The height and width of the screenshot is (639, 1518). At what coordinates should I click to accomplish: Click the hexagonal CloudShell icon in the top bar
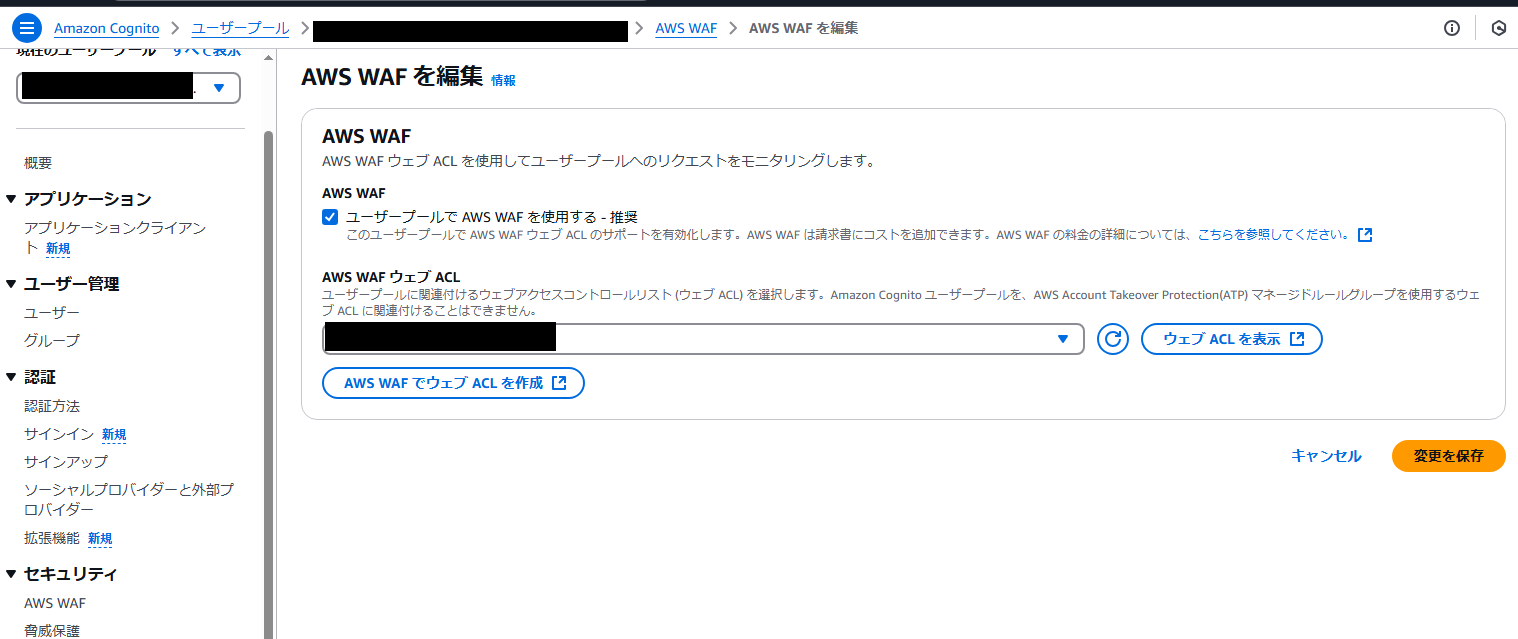[1498, 28]
